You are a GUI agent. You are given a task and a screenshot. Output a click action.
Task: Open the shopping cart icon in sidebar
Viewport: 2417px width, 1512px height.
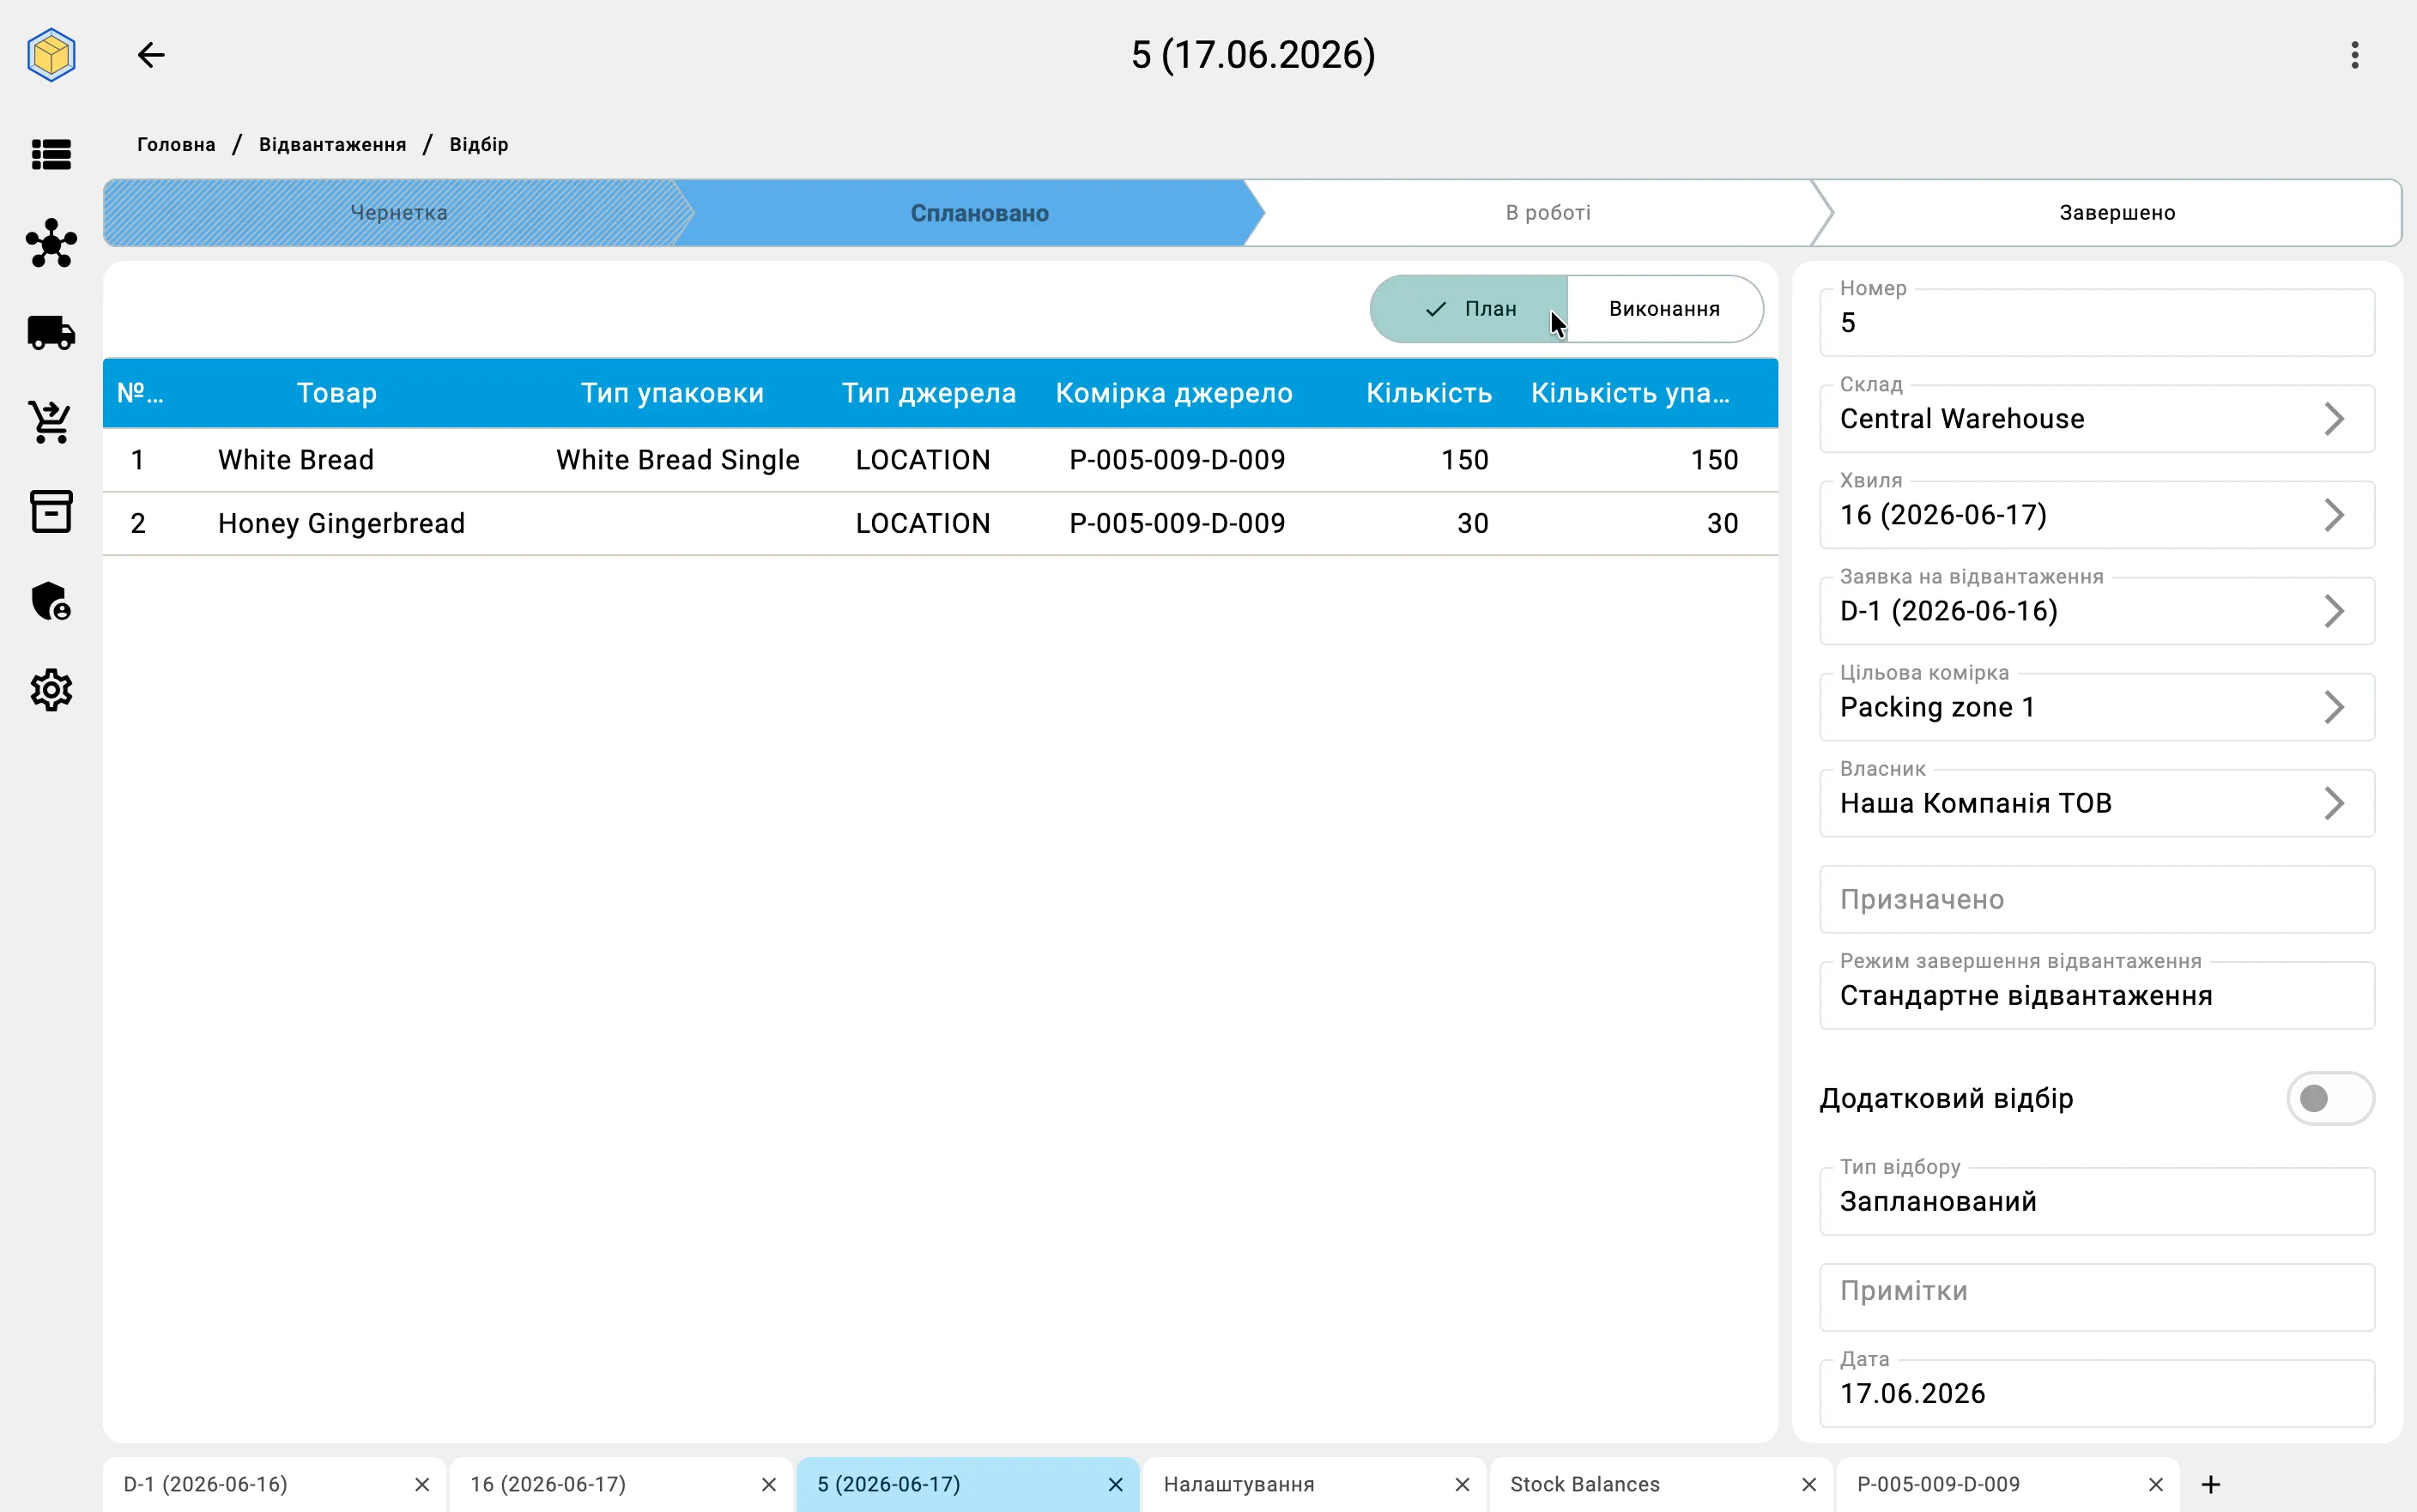(x=51, y=422)
